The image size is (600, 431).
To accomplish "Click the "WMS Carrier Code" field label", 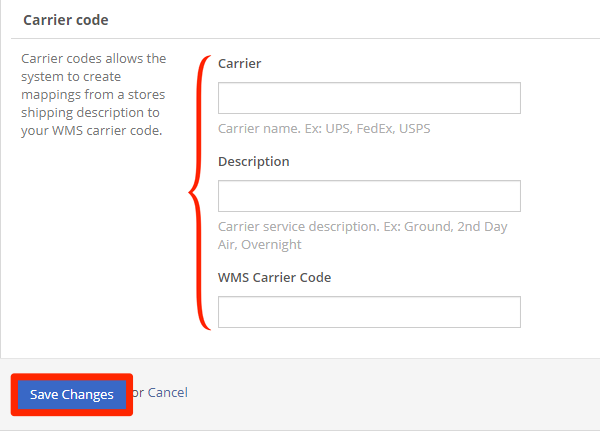I will (x=274, y=278).
